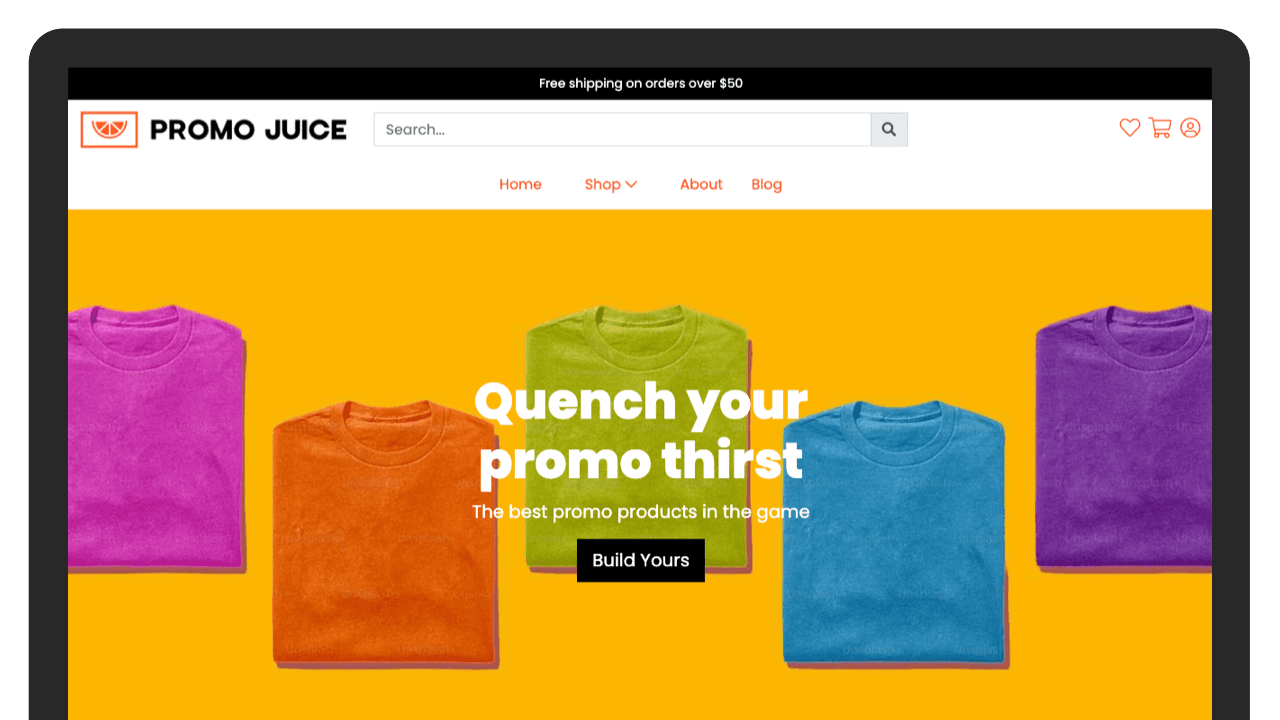Click the magnifying glass search button

[889, 129]
